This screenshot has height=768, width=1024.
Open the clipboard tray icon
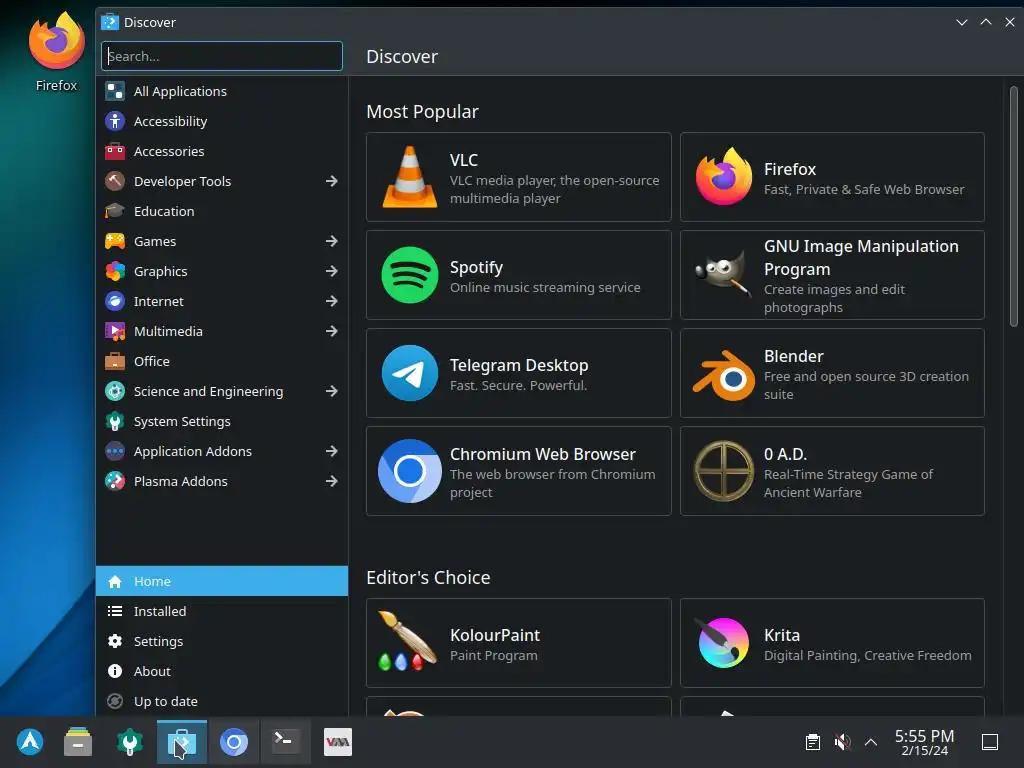coord(812,742)
